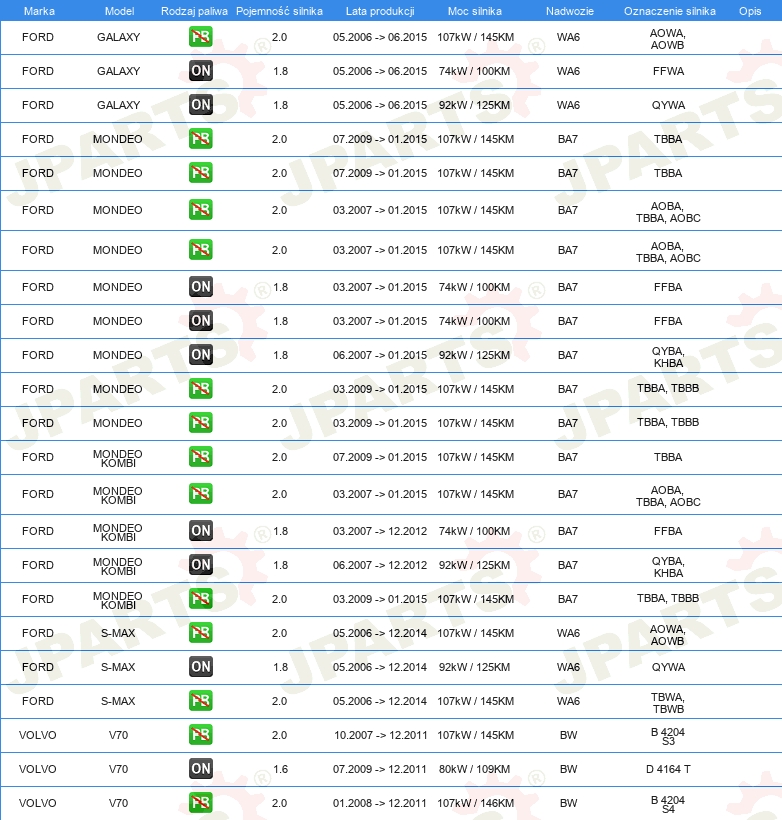Image resolution: width=782 pixels, height=820 pixels.
Task: Click the 80kW / 109KM power value
Action: [474, 769]
